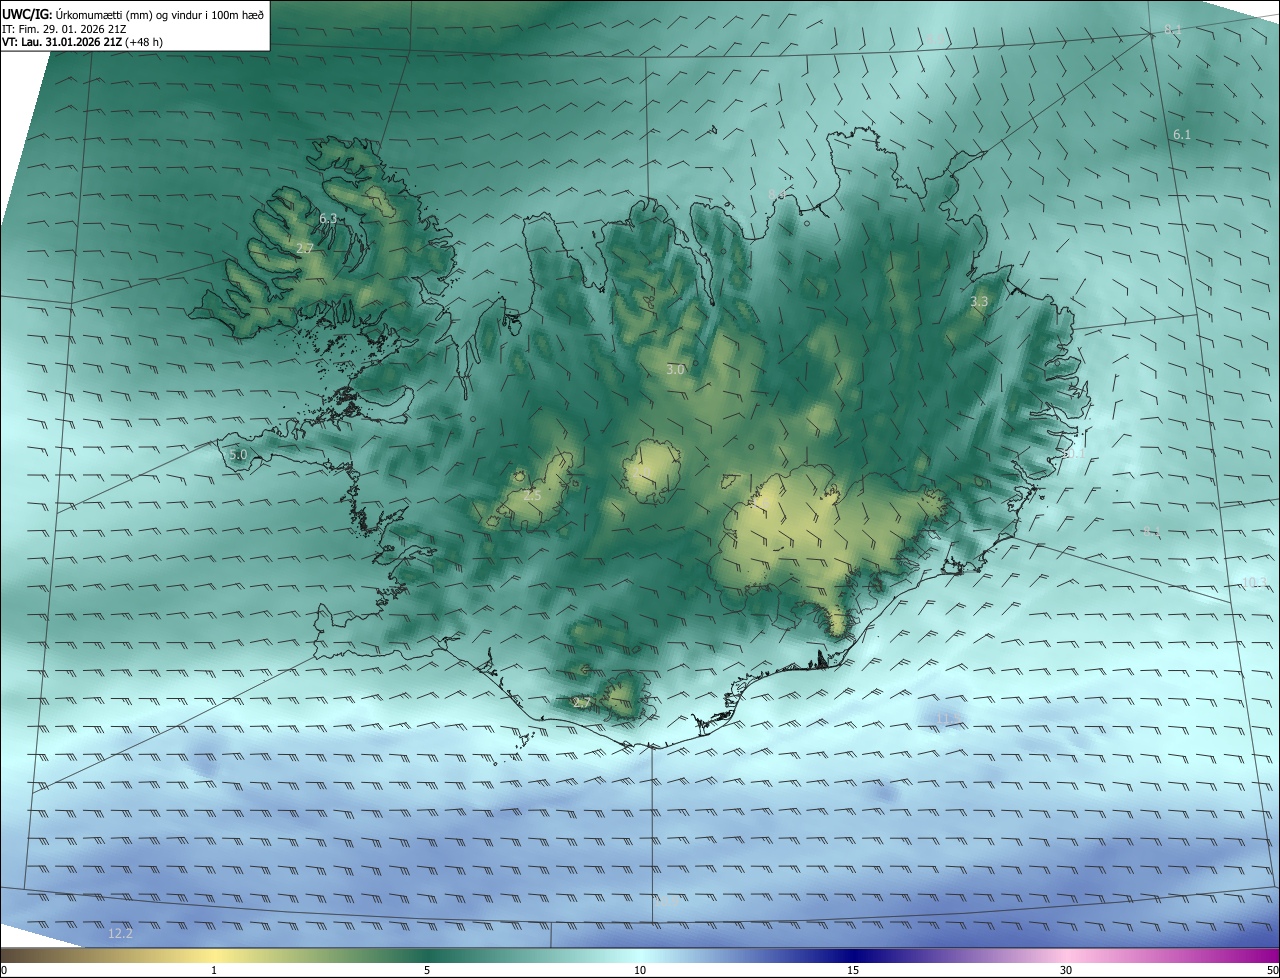Click the 3.3 value label in northeast Iceland
1280x978 pixels.
coord(979,301)
